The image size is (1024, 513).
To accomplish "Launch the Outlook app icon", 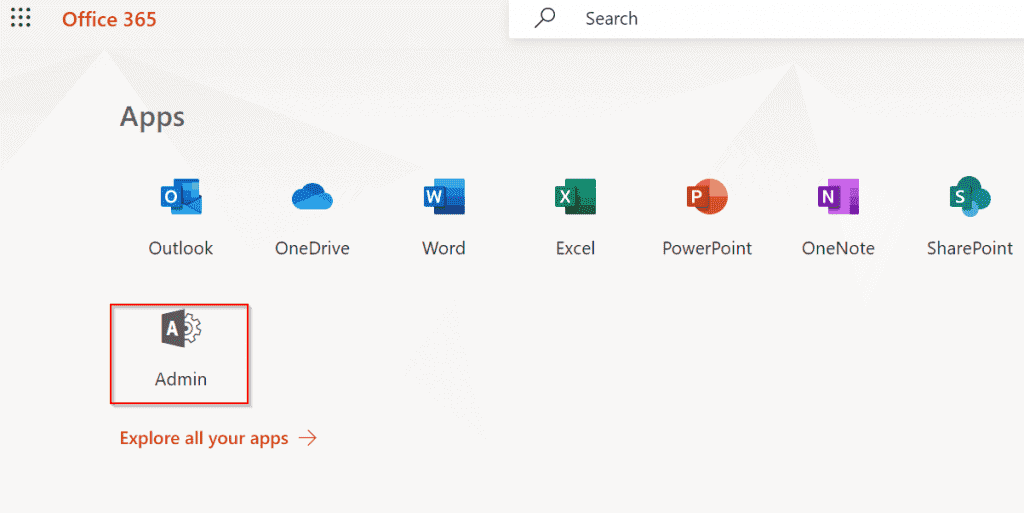I will [x=181, y=196].
